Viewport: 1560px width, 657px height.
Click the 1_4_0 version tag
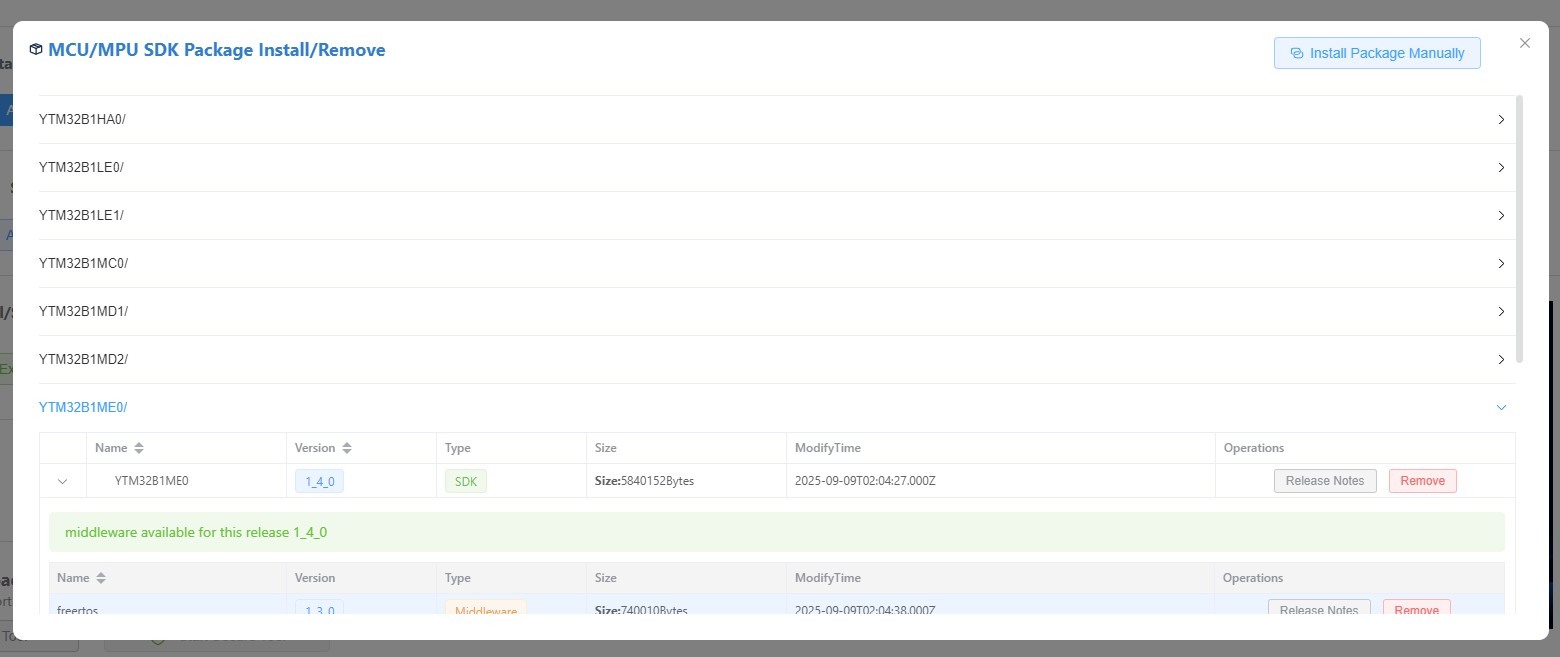click(x=319, y=481)
